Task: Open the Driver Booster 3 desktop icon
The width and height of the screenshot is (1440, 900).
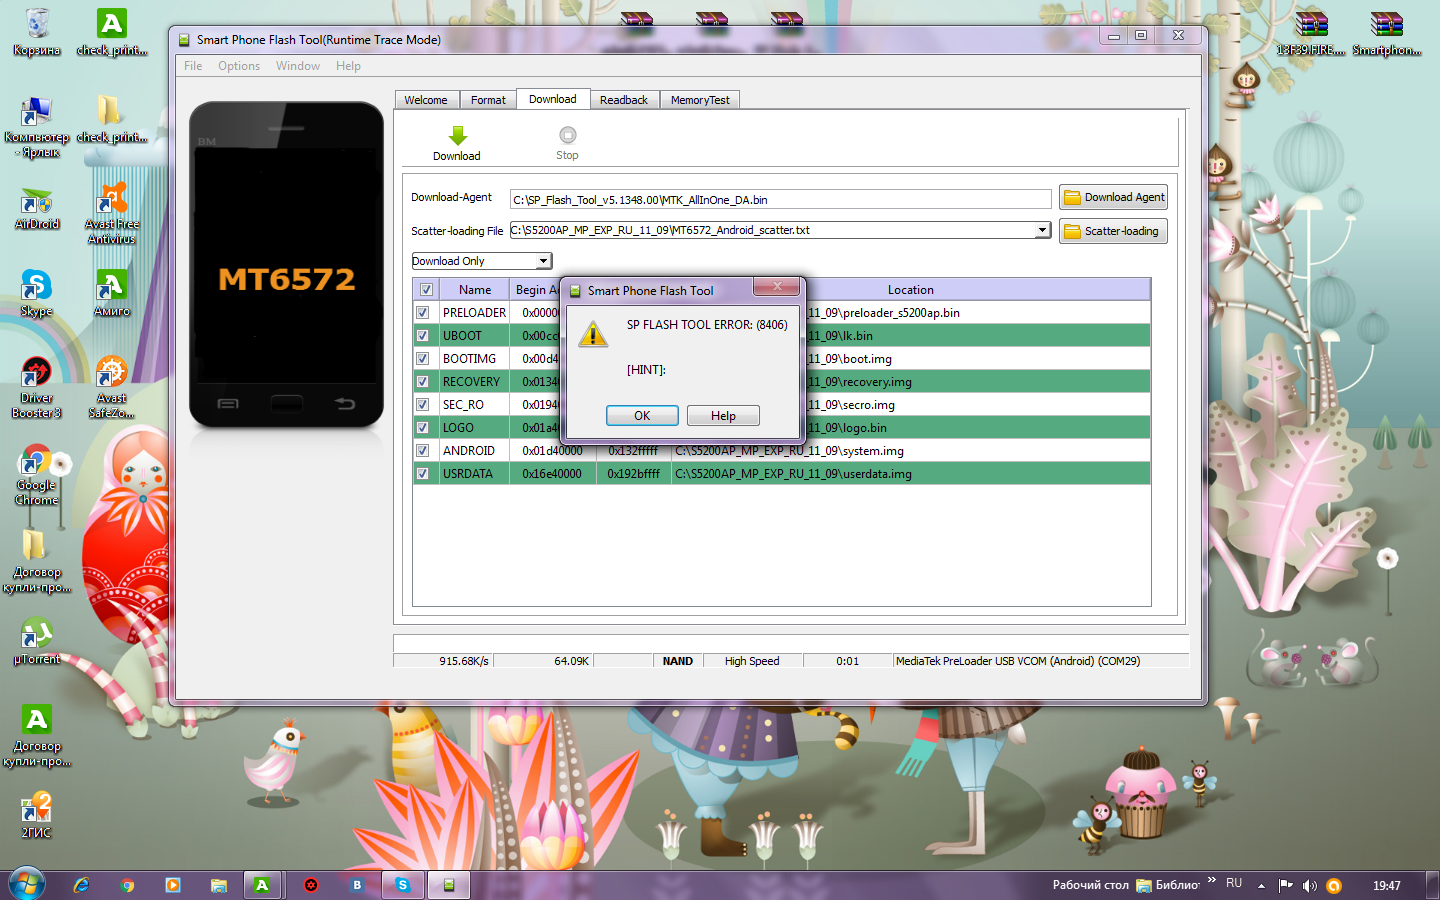Action: [36, 374]
